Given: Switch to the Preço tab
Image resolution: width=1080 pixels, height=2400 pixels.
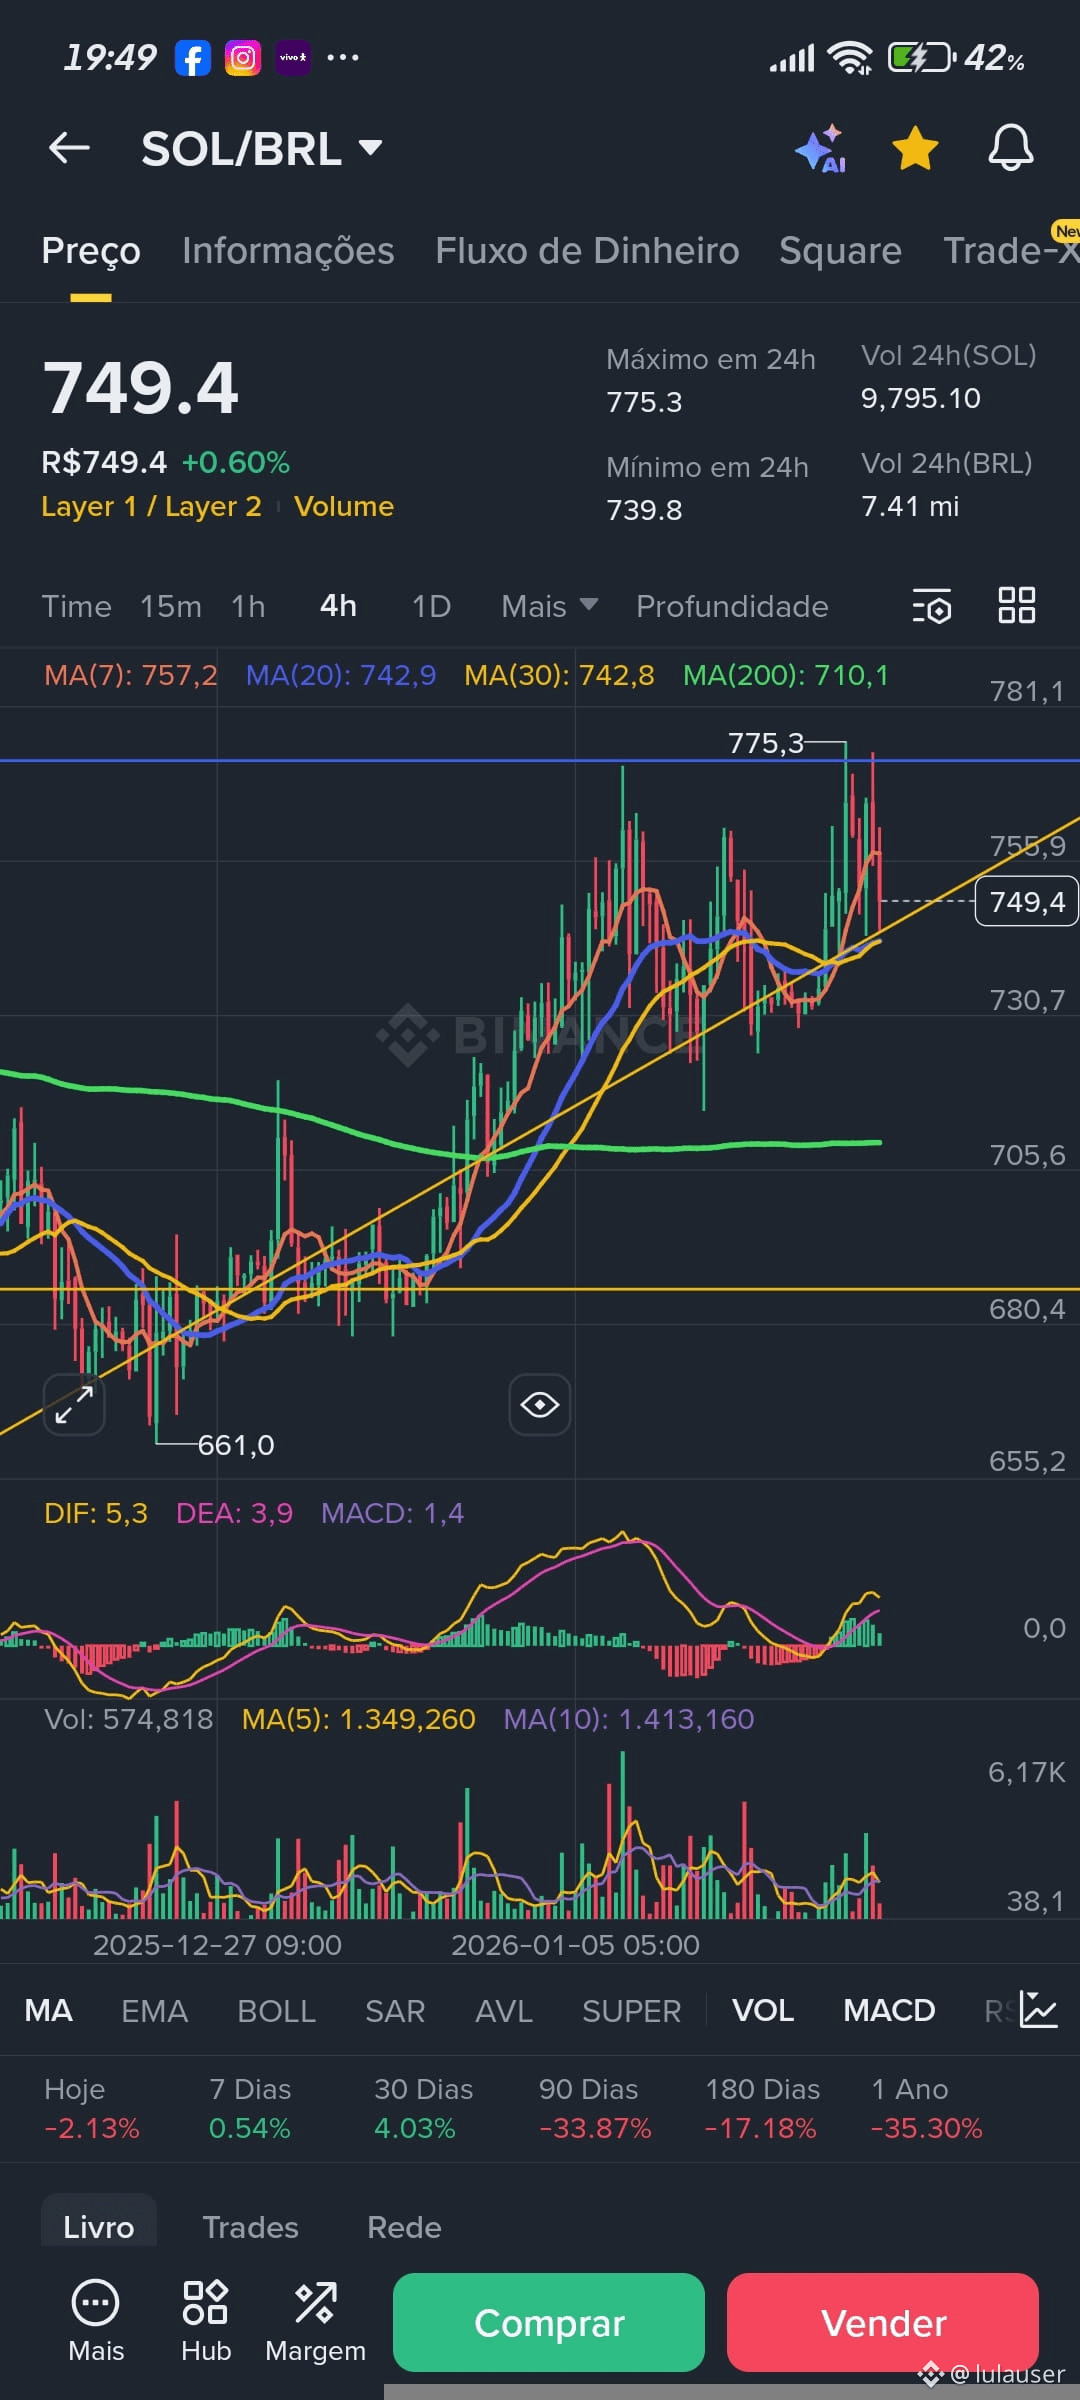Looking at the screenshot, I should coord(91,251).
